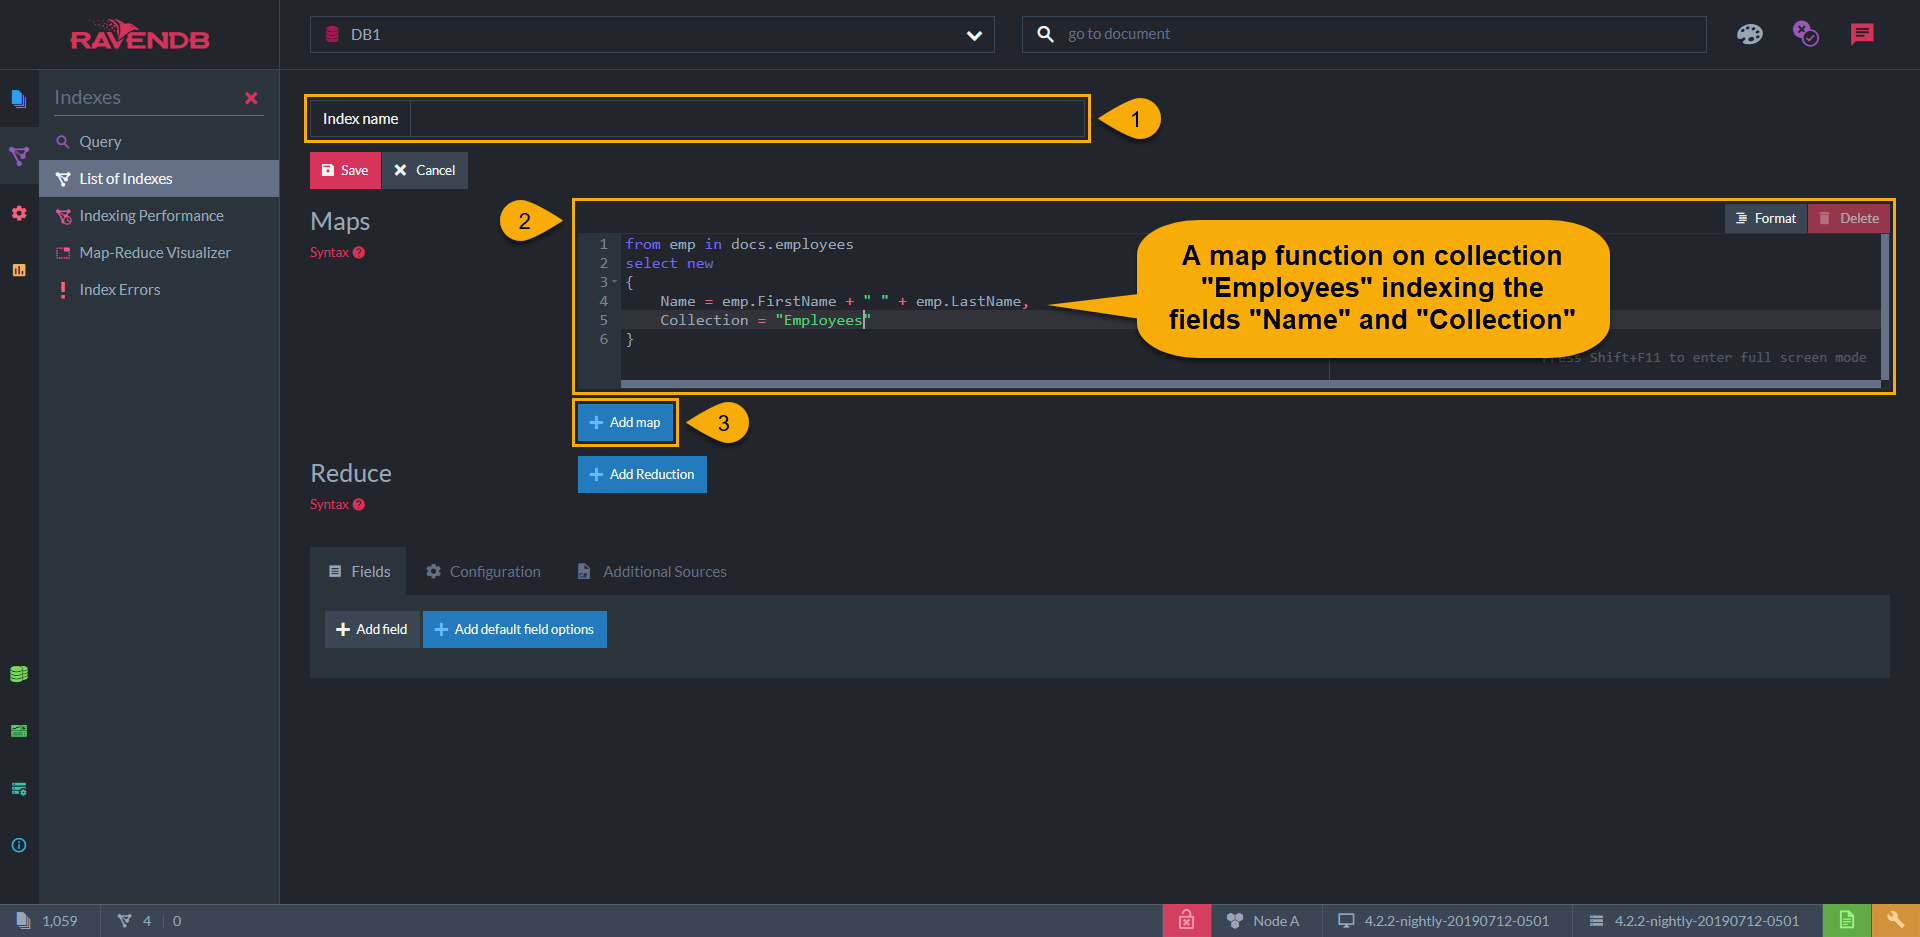Save the index
The width and height of the screenshot is (1920, 937).
click(345, 170)
